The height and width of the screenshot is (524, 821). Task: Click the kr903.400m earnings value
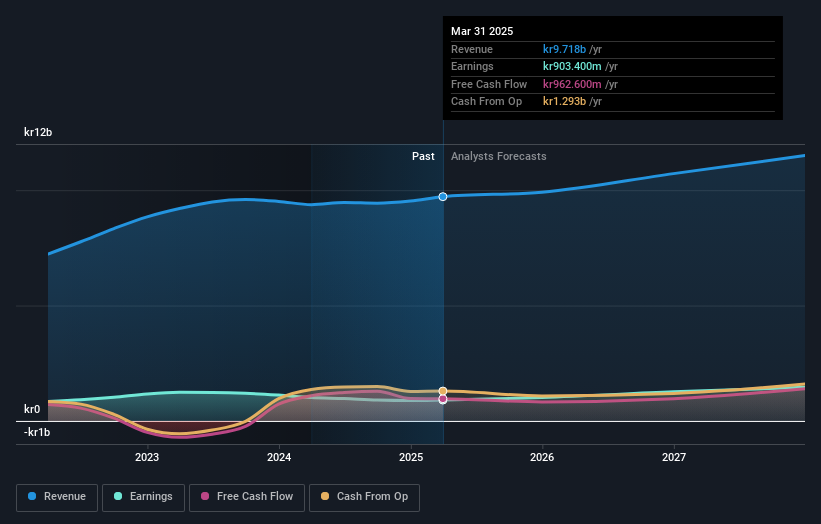[x=572, y=66]
